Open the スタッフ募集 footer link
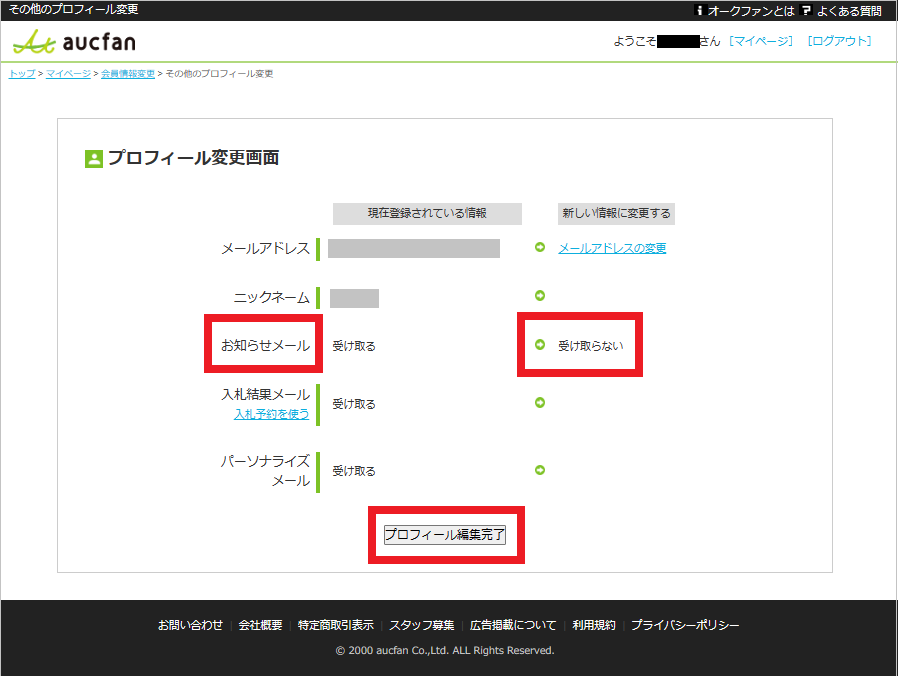 [422, 625]
